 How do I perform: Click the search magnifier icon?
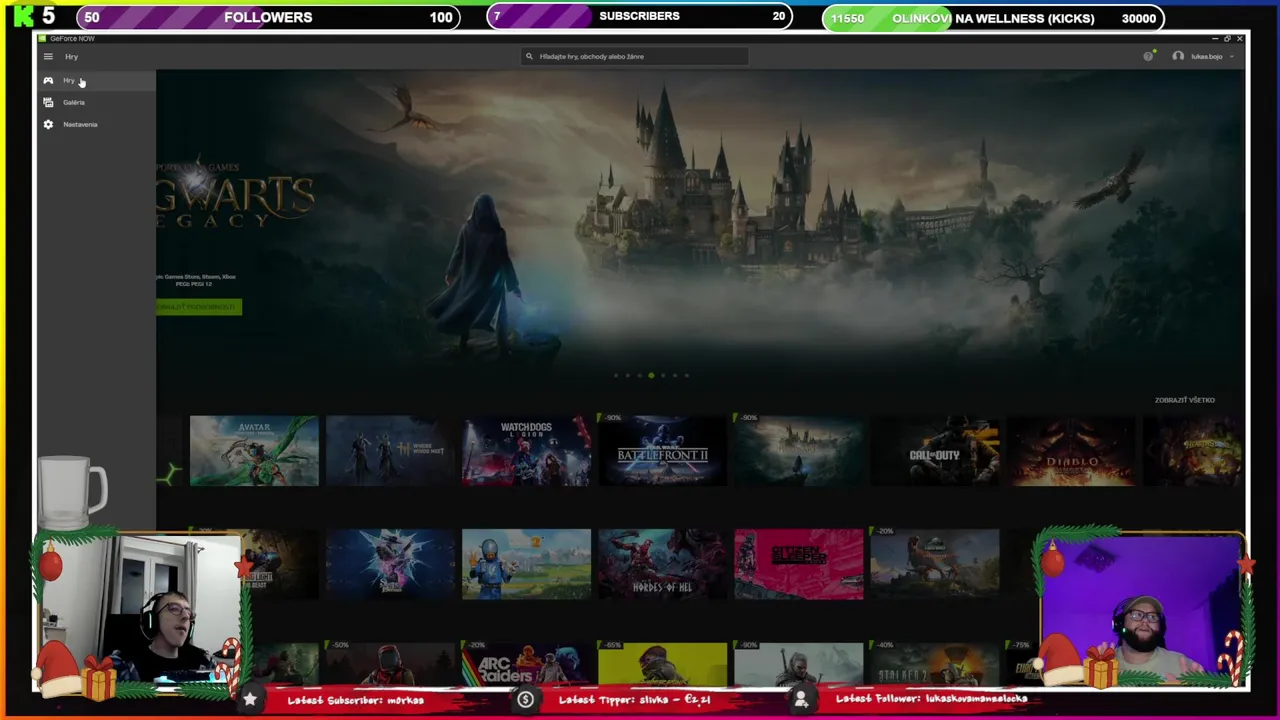(529, 56)
